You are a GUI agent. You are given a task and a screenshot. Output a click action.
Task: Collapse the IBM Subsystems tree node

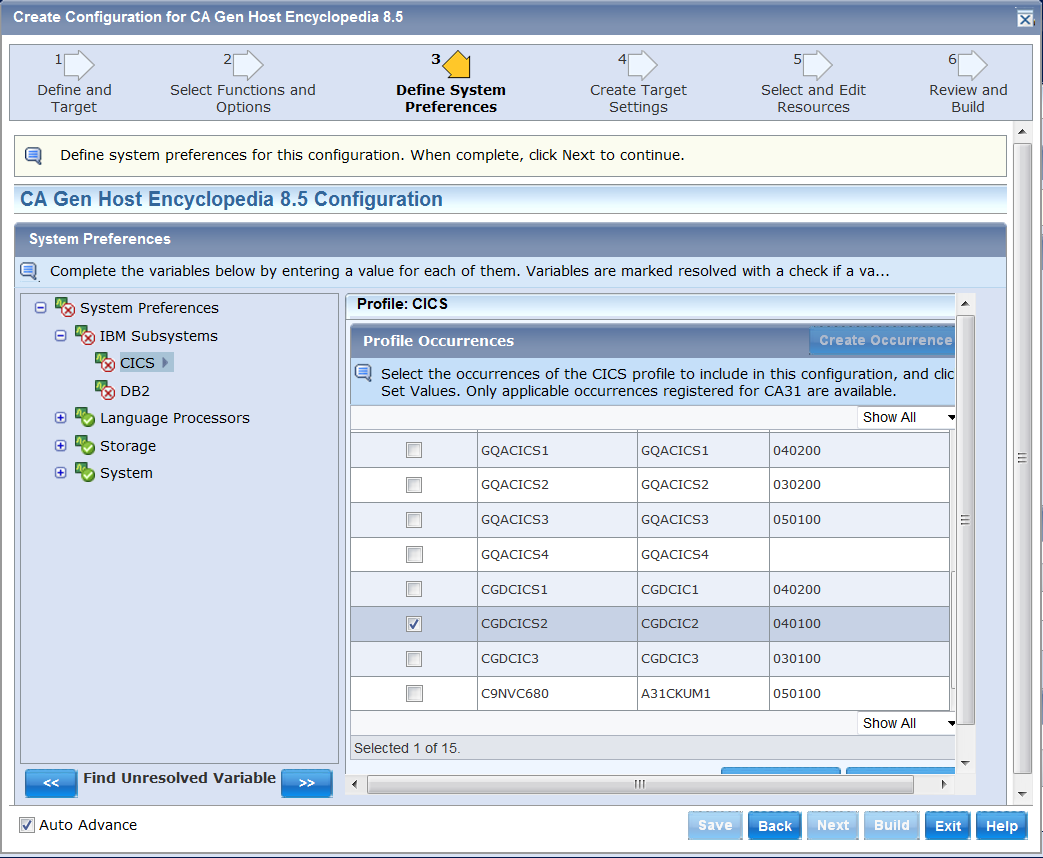61,336
